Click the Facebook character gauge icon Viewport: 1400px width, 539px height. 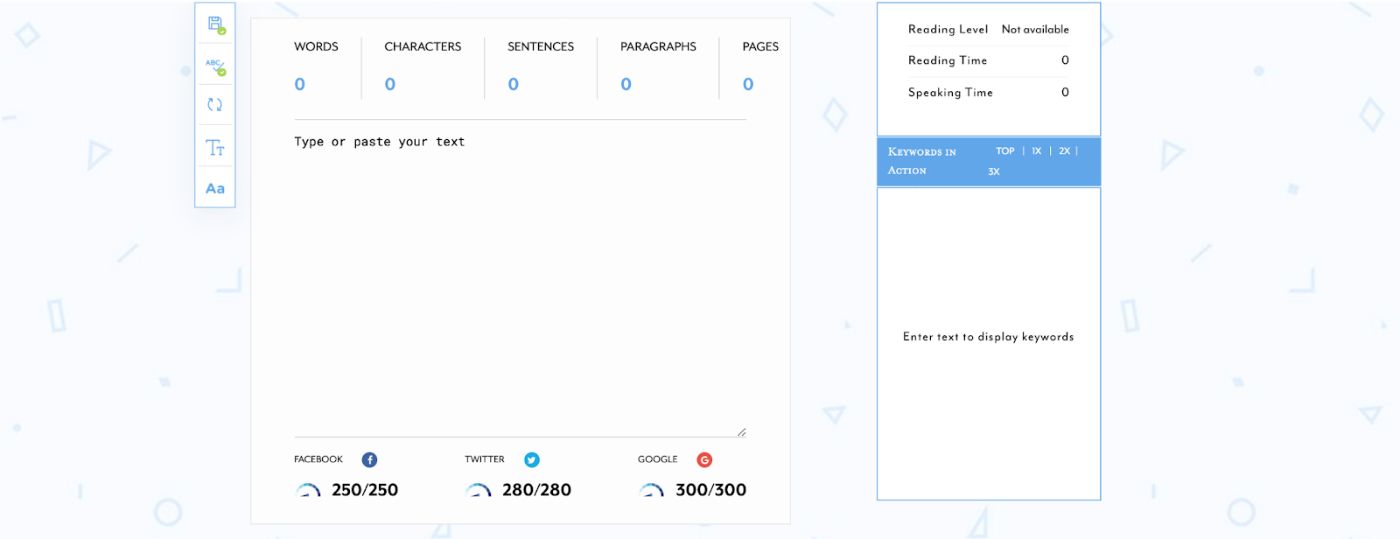coord(308,490)
